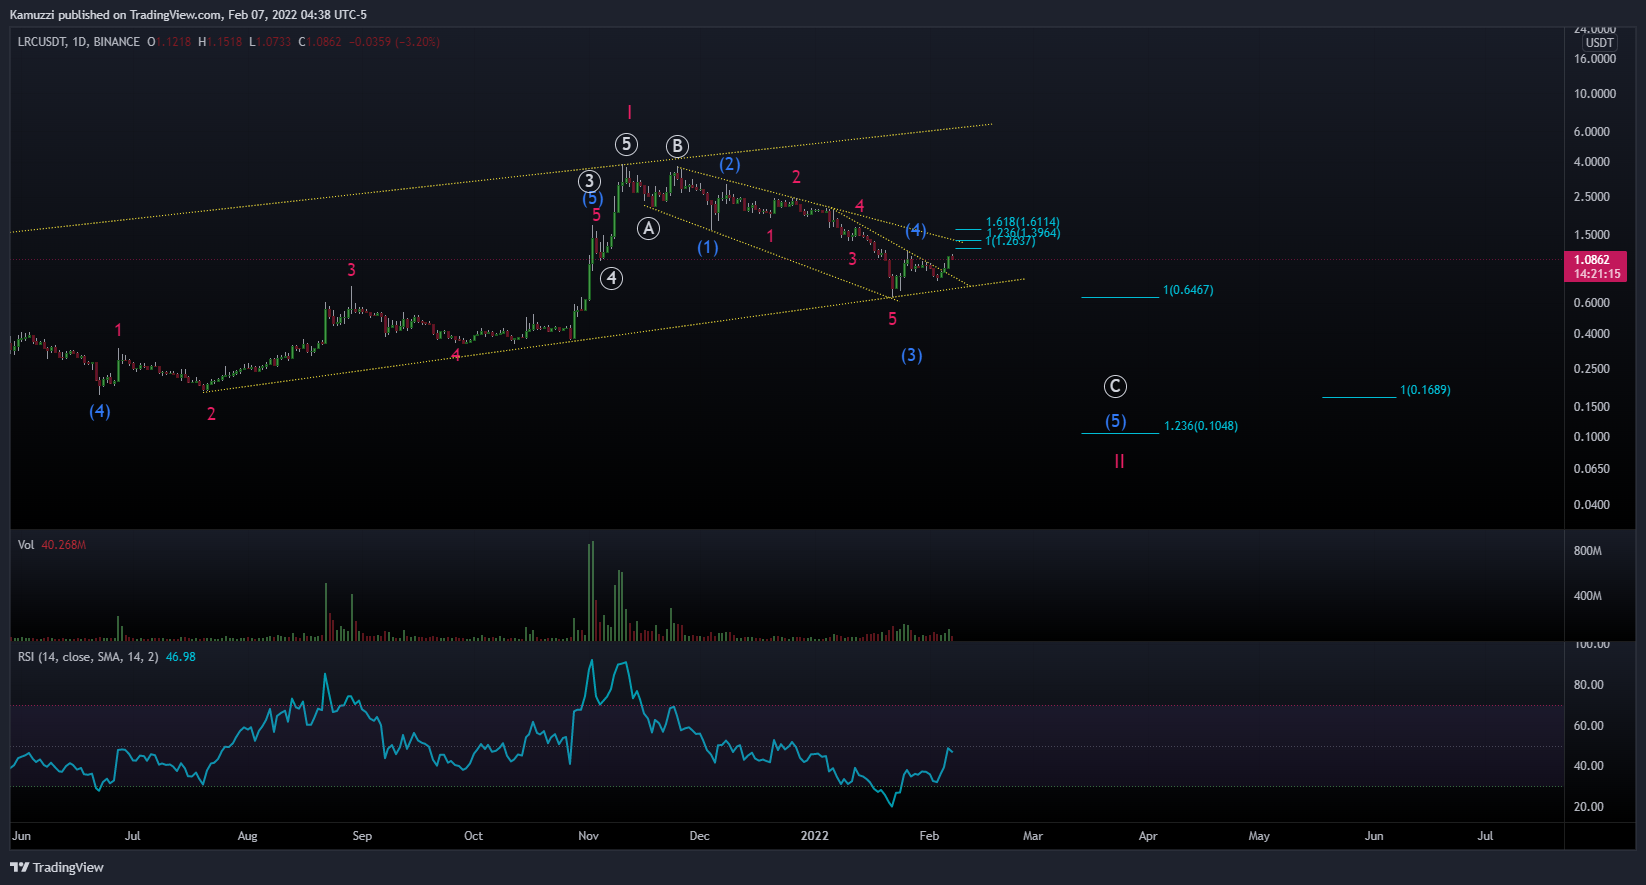1646x885 pixels.
Task: Click the Apr label on the time axis
Action: coord(1148,836)
